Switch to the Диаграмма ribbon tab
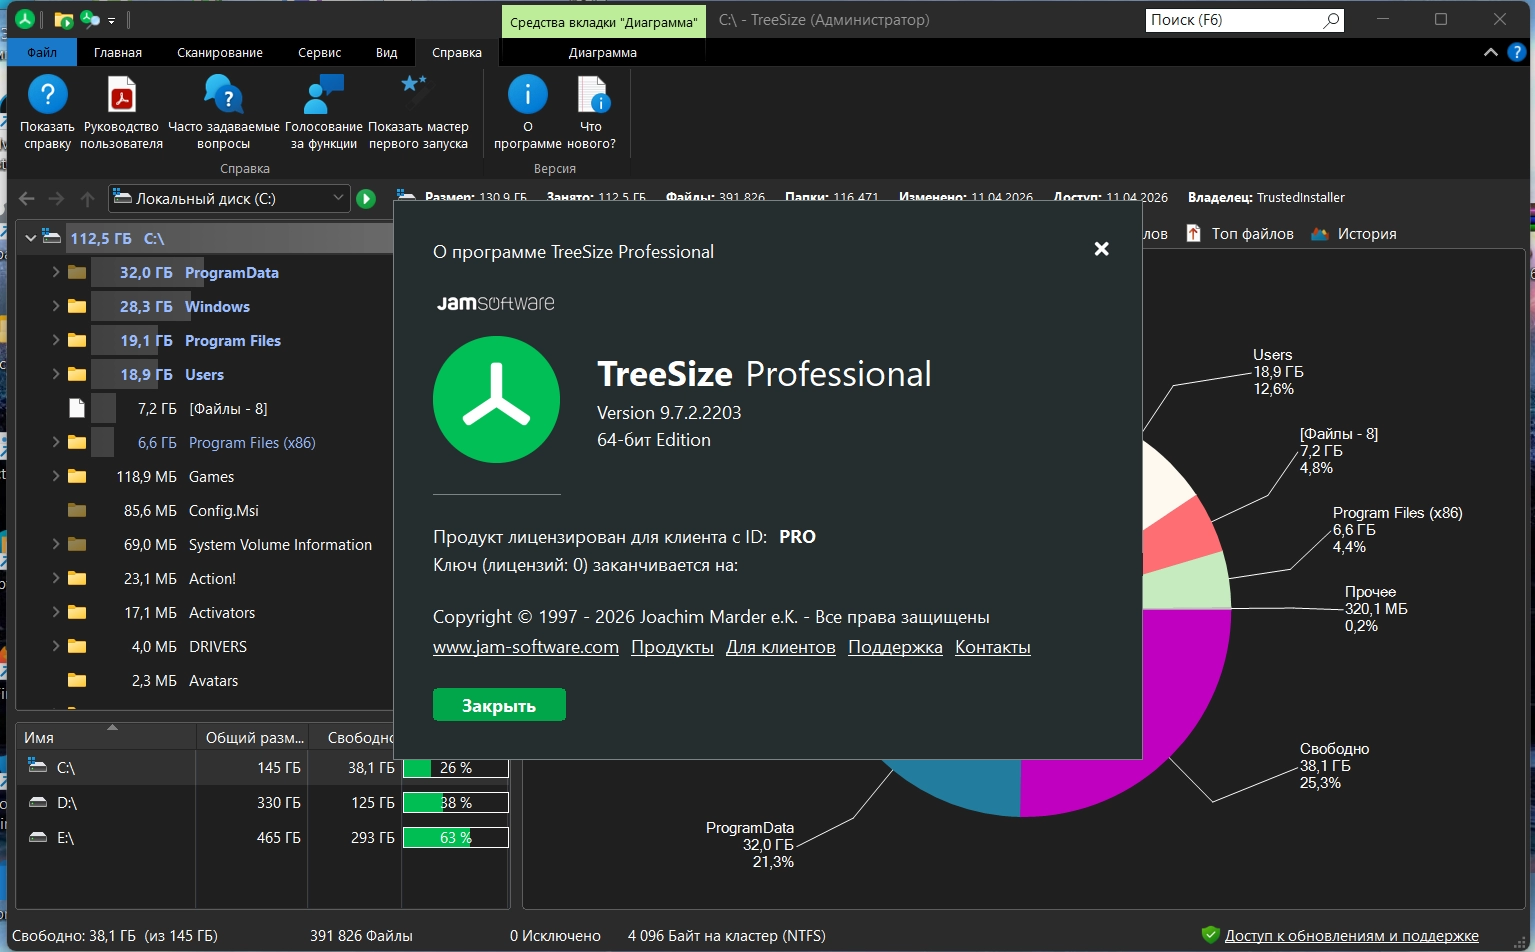1535x952 pixels. click(x=603, y=52)
